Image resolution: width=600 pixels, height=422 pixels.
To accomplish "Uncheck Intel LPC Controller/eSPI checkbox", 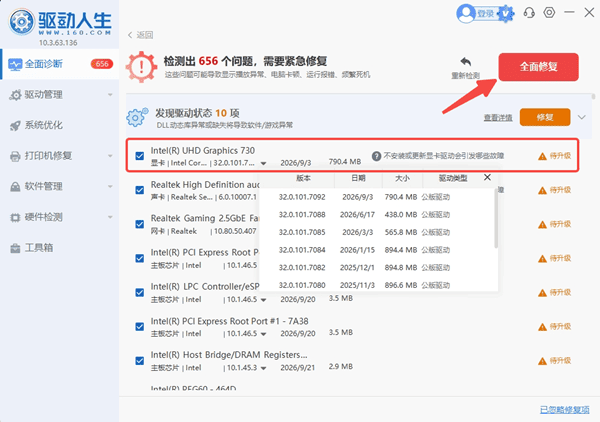I will coord(140,293).
